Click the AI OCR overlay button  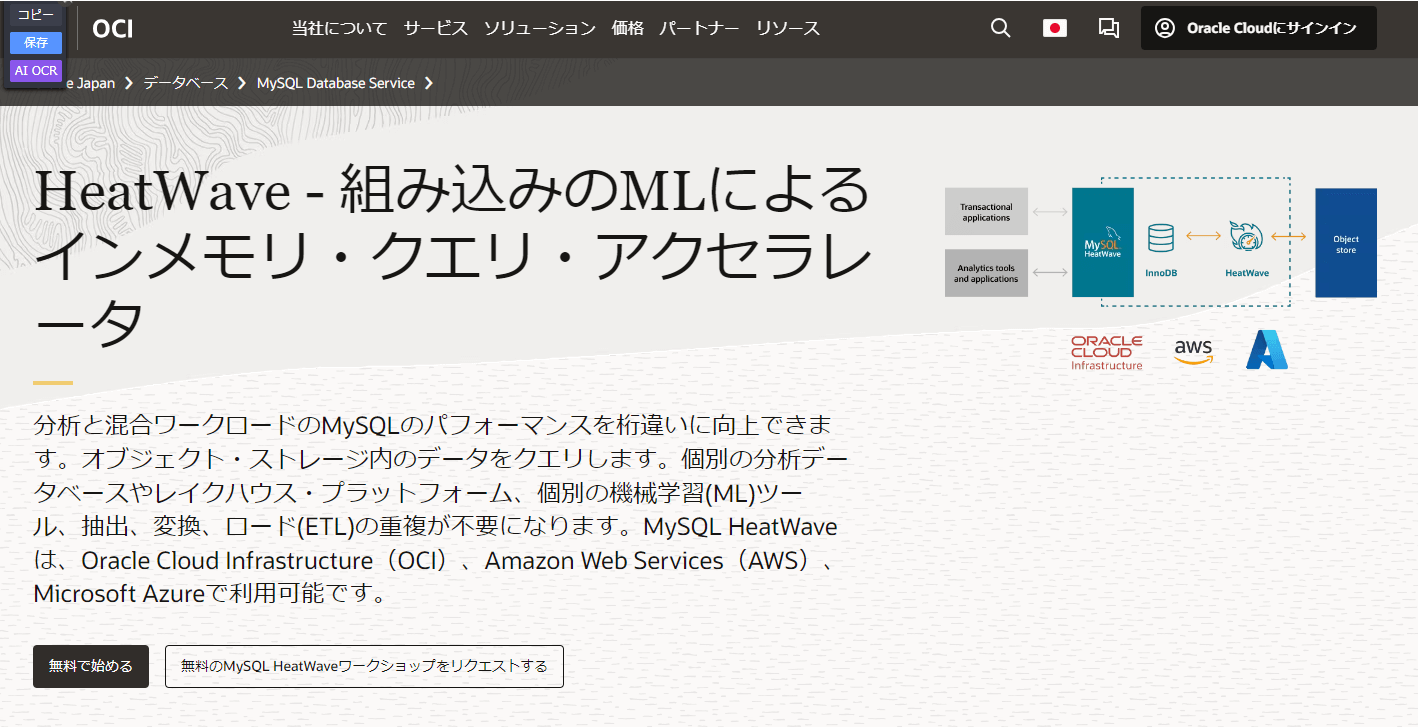point(36,70)
